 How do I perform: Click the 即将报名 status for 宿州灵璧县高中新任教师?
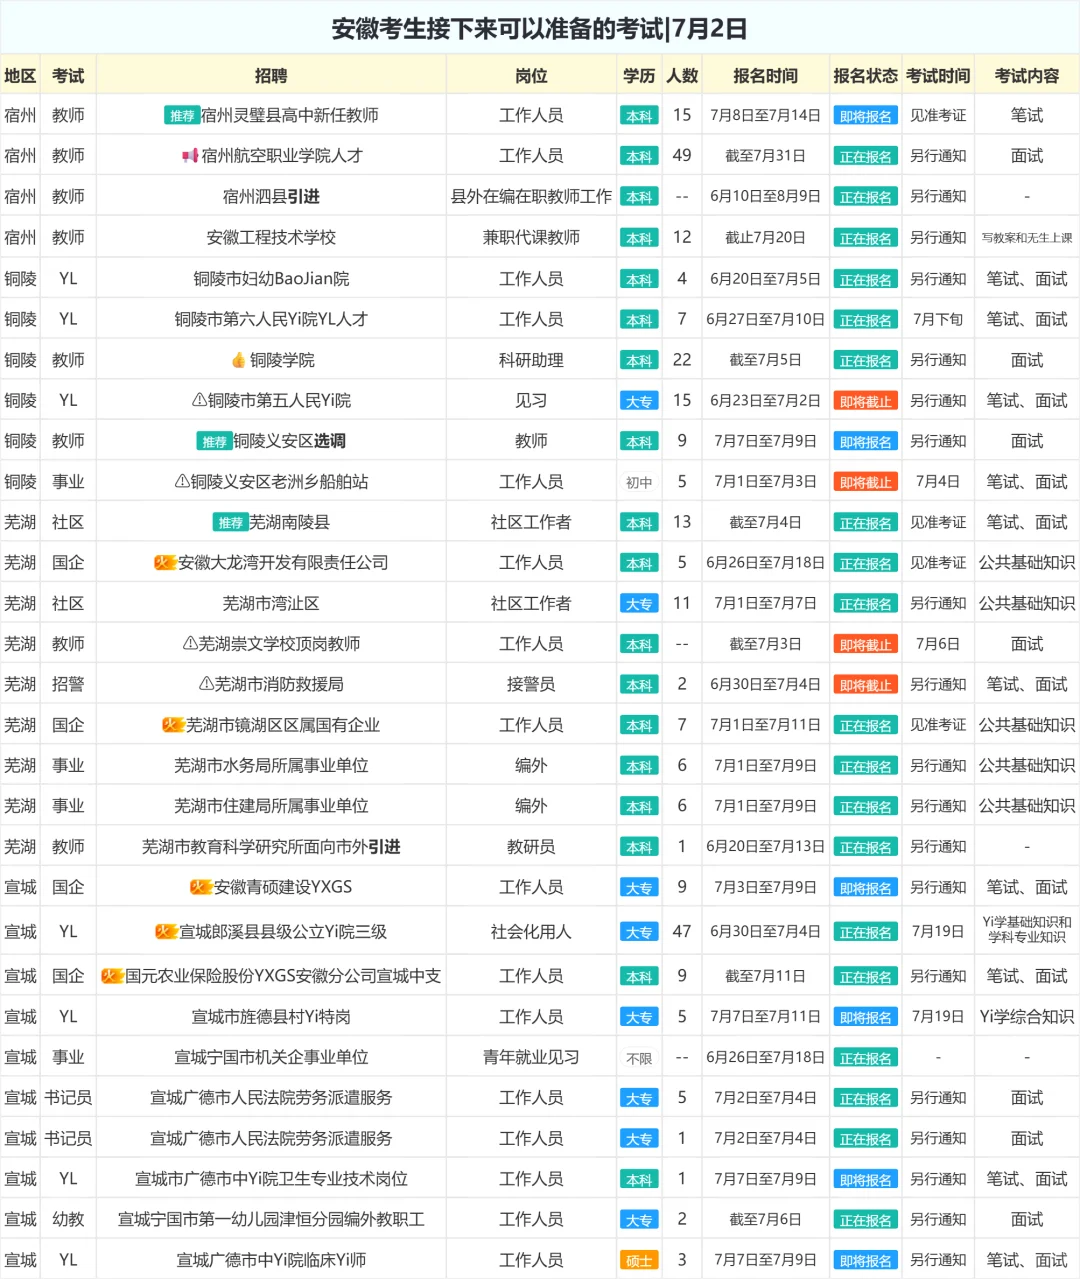pyautogui.click(x=865, y=116)
